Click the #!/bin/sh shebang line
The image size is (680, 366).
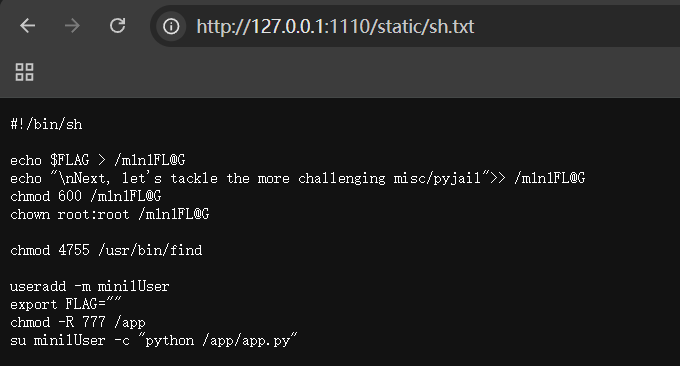click(x=46, y=124)
